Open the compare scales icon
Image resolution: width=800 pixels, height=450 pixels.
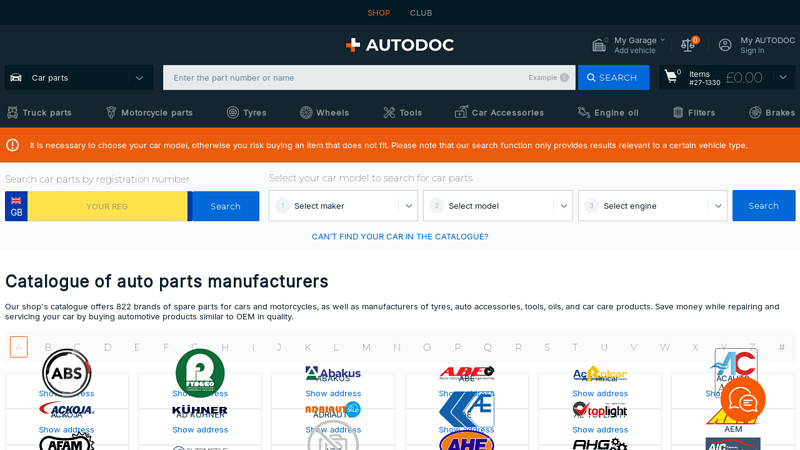687,45
